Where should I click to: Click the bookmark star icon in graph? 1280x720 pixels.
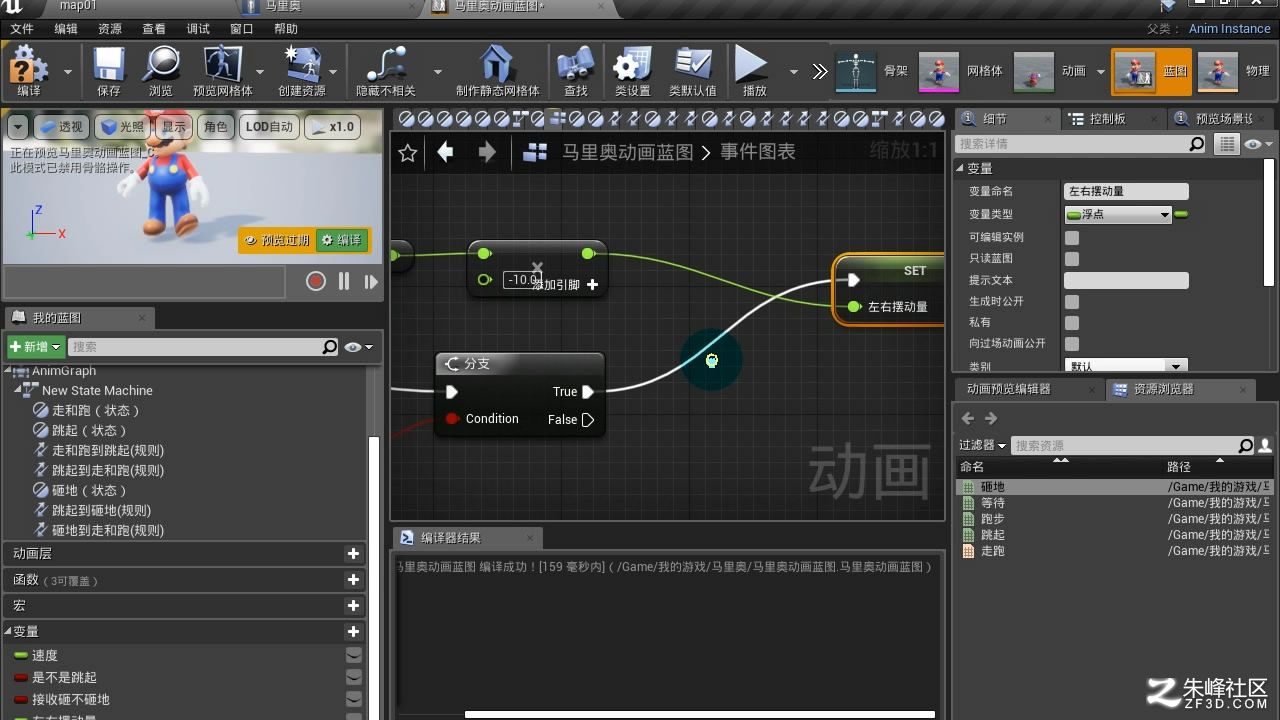pyautogui.click(x=407, y=153)
